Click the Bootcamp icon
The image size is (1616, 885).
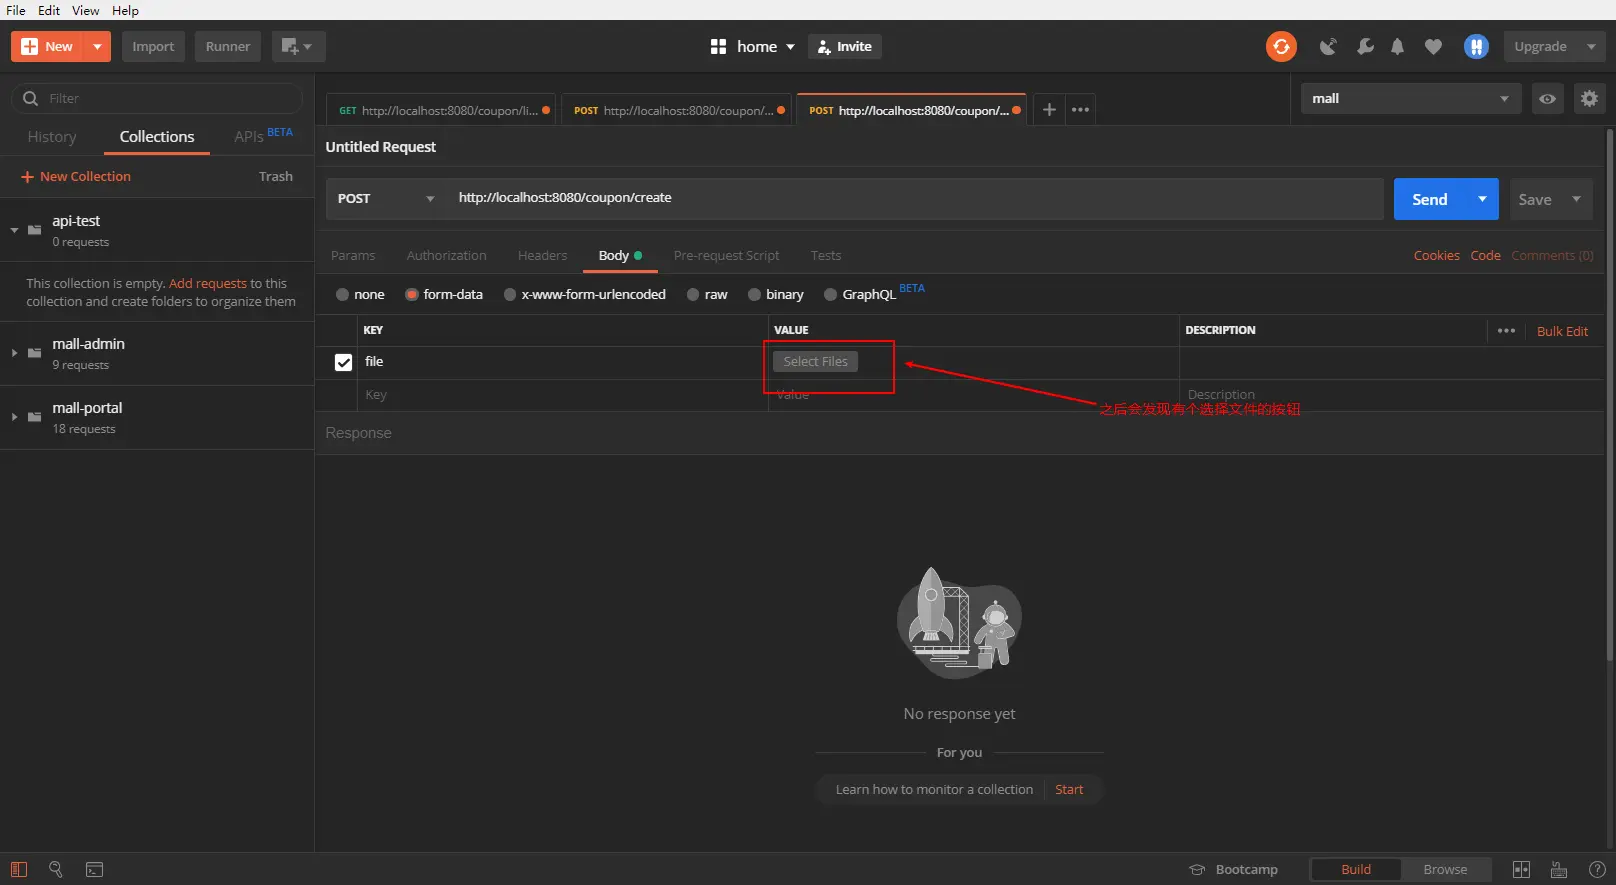[x=1197, y=869]
